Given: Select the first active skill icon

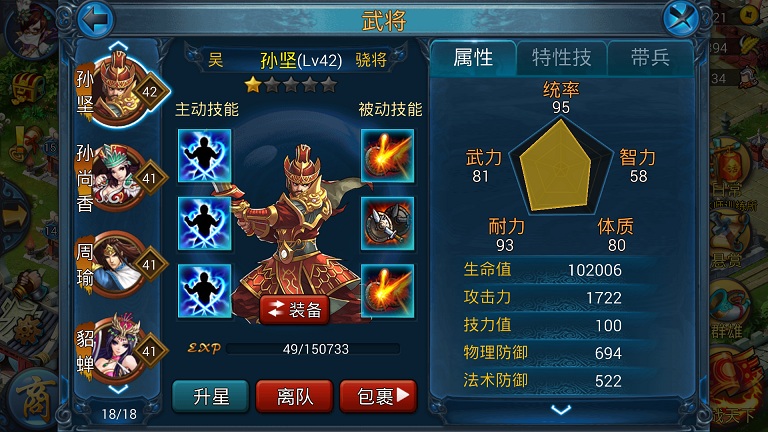Looking at the screenshot, I should click(204, 156).
